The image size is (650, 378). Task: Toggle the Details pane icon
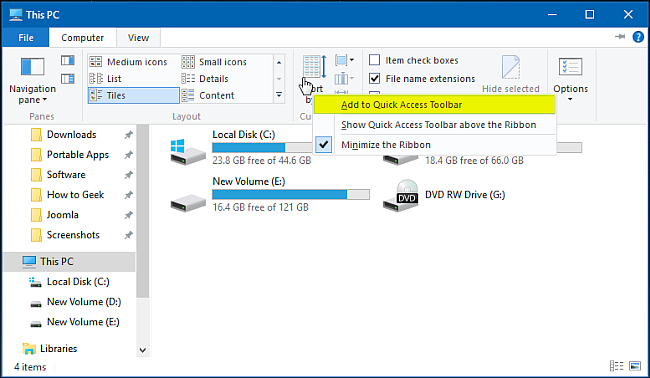68,78
